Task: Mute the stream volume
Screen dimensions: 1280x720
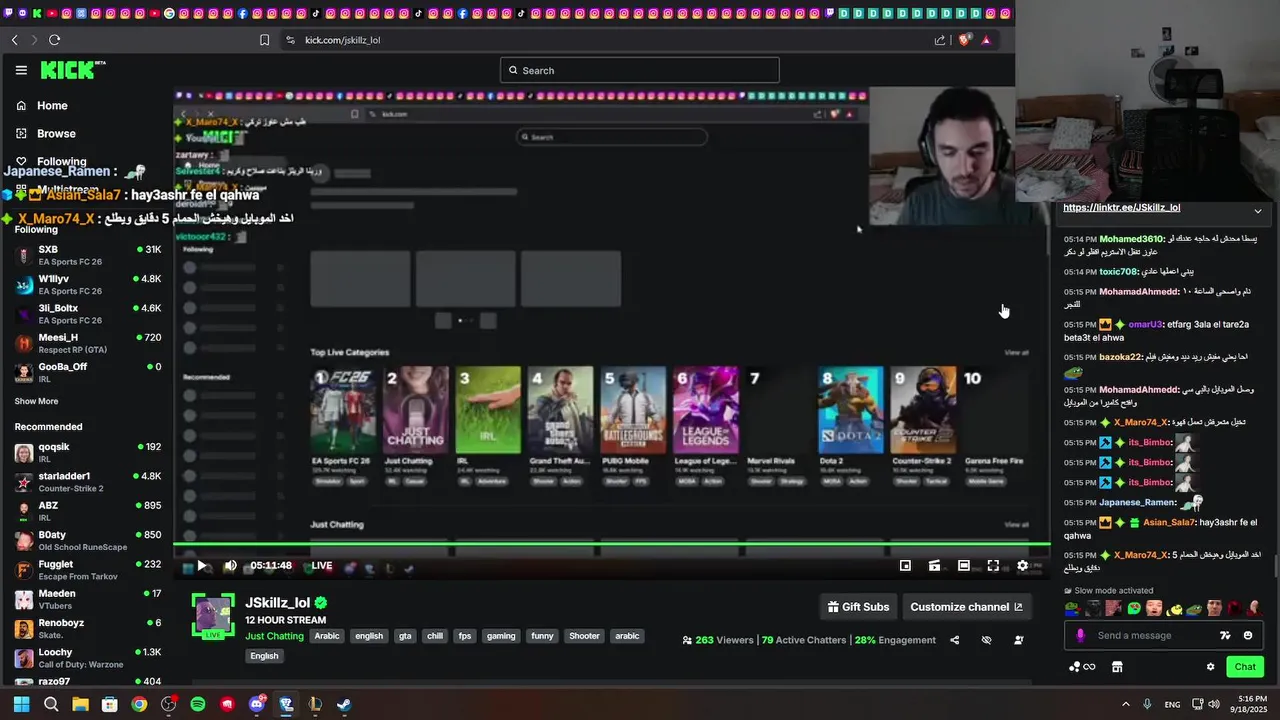Action: tap(230, 565)
